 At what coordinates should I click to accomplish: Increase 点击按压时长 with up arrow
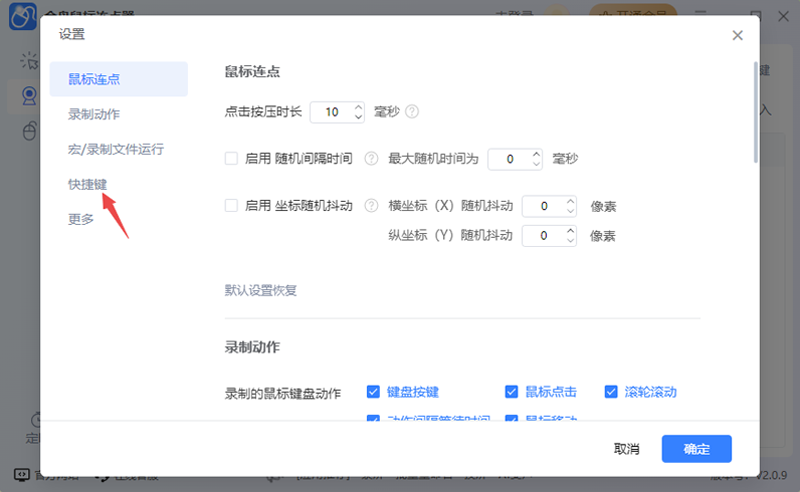(x=359, y=107)
